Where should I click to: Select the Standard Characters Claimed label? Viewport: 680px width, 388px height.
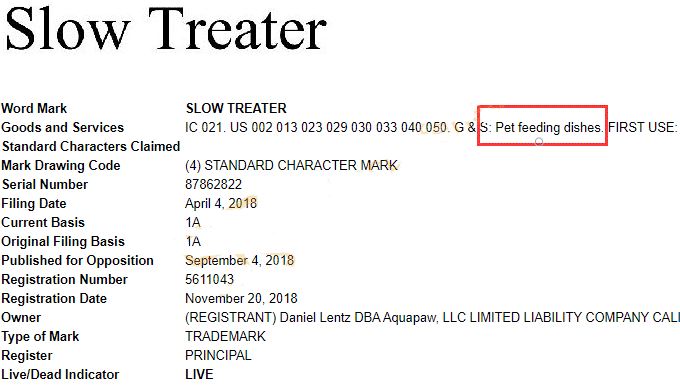[x=91, y=146]
